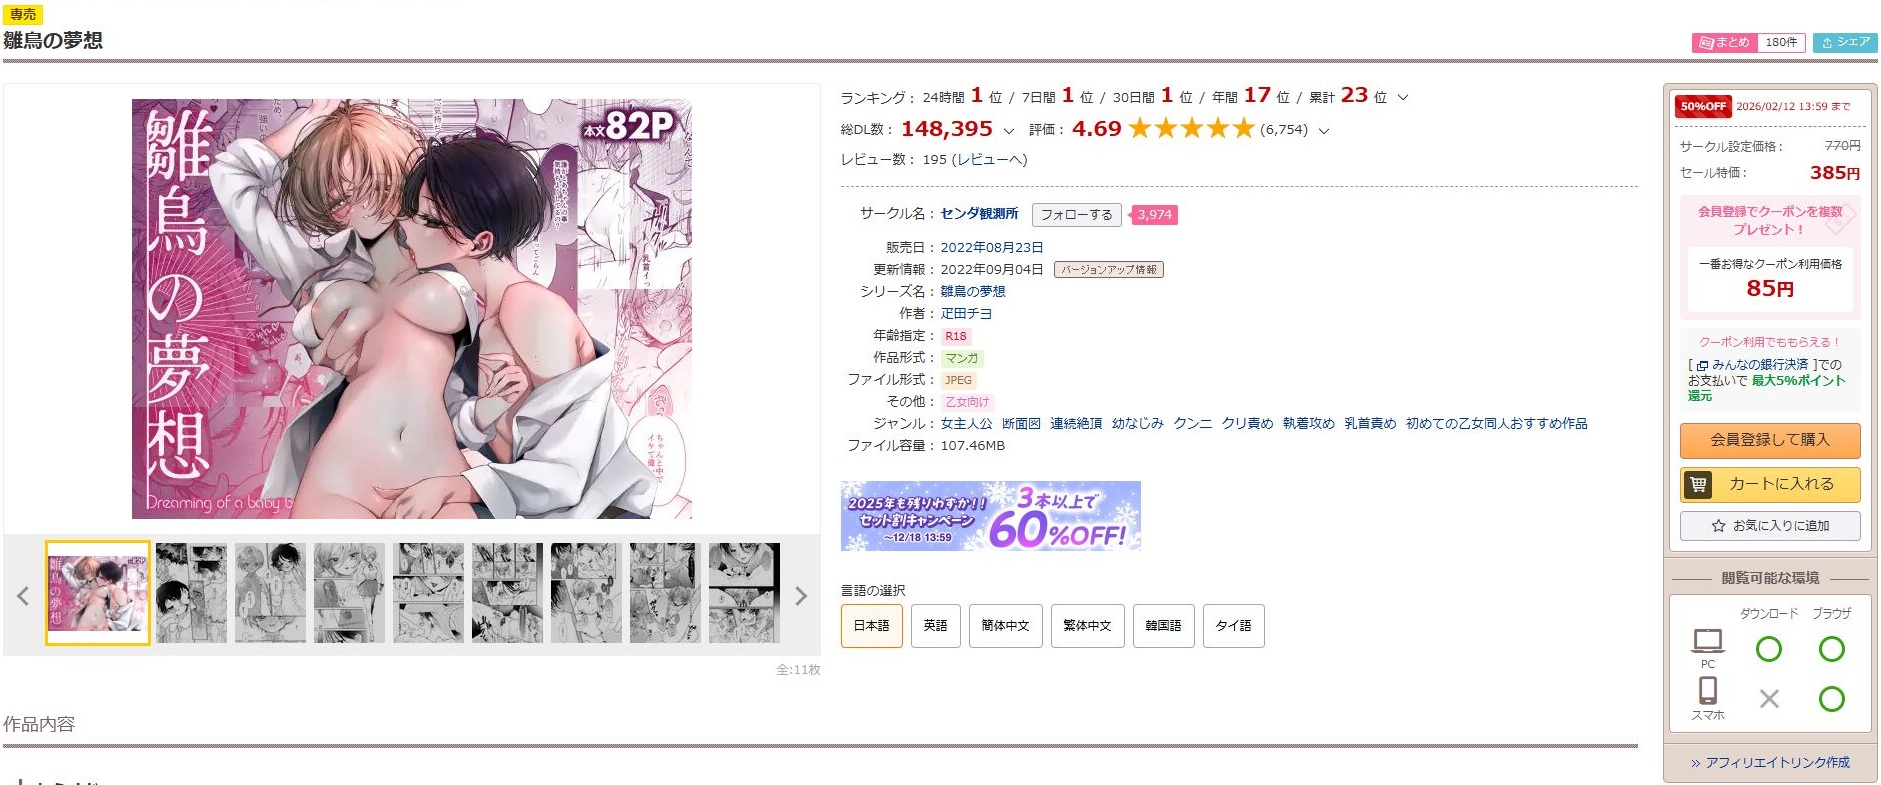Click the フォローする button
This screenshot has width=1881, height=785.
click(x=1076, y=215)
